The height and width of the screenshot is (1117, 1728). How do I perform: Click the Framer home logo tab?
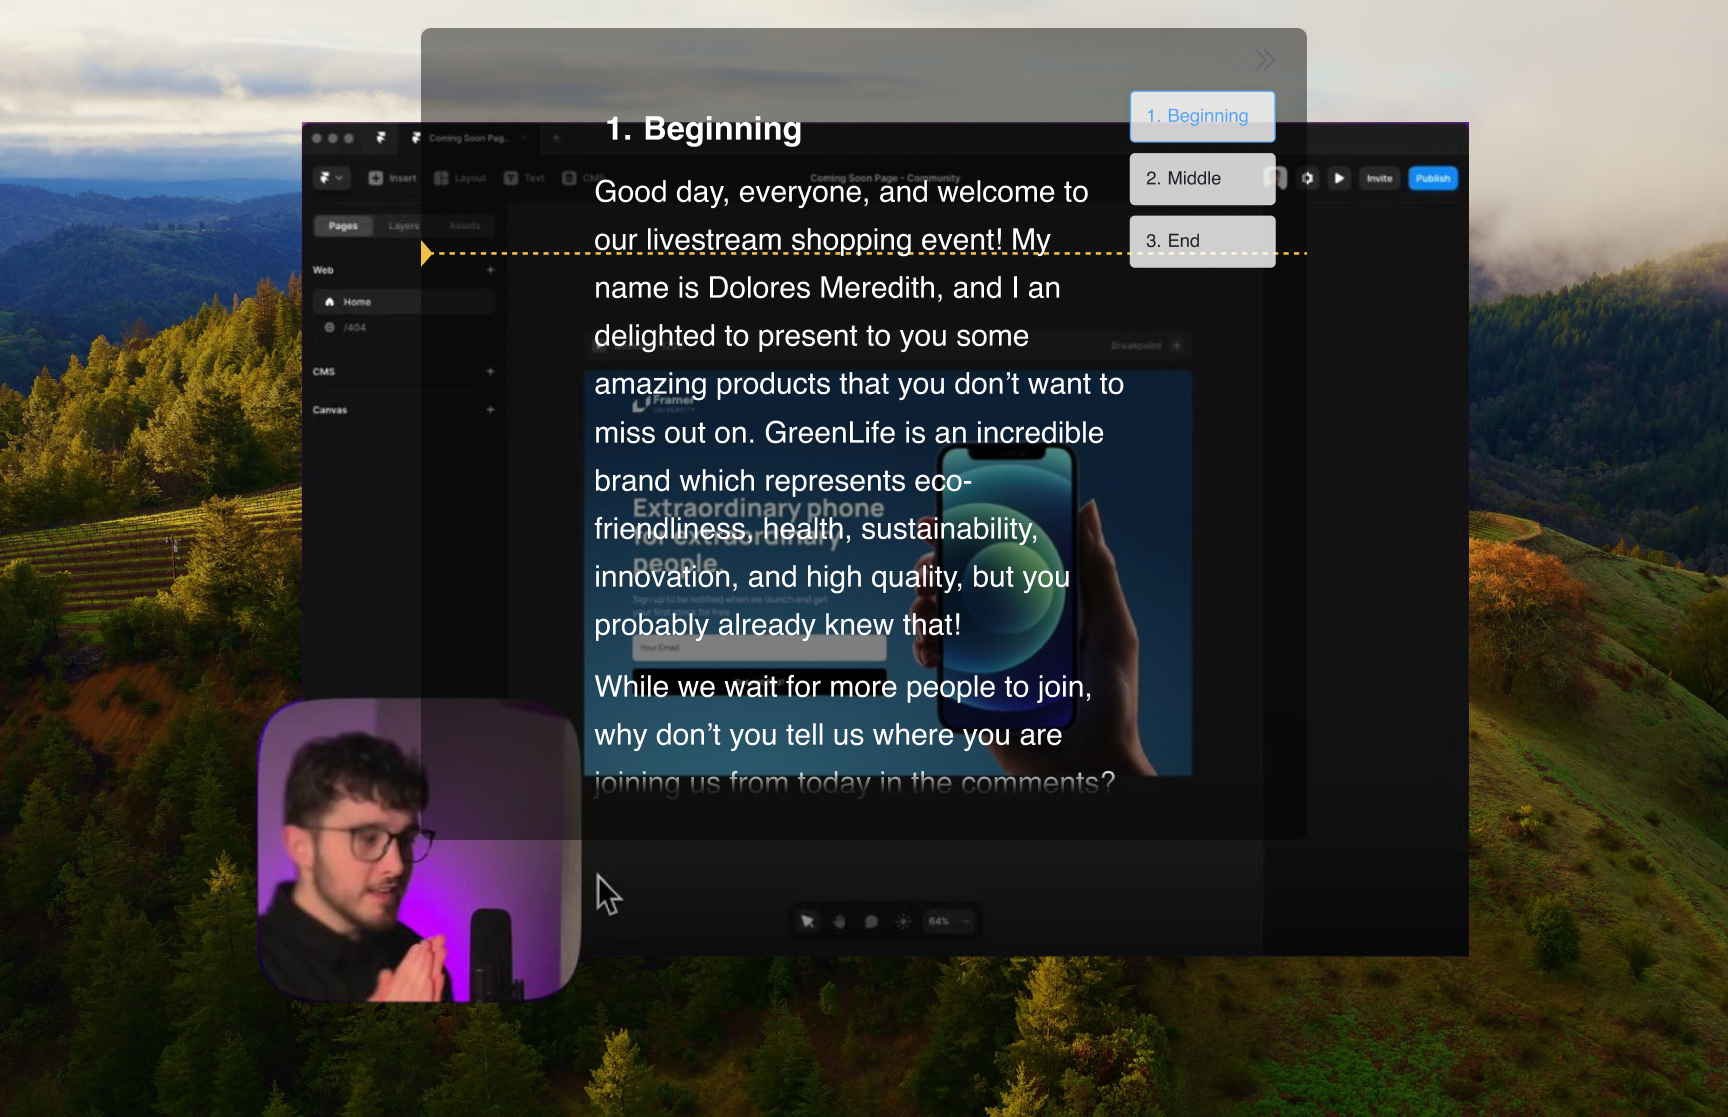[380, 138]
